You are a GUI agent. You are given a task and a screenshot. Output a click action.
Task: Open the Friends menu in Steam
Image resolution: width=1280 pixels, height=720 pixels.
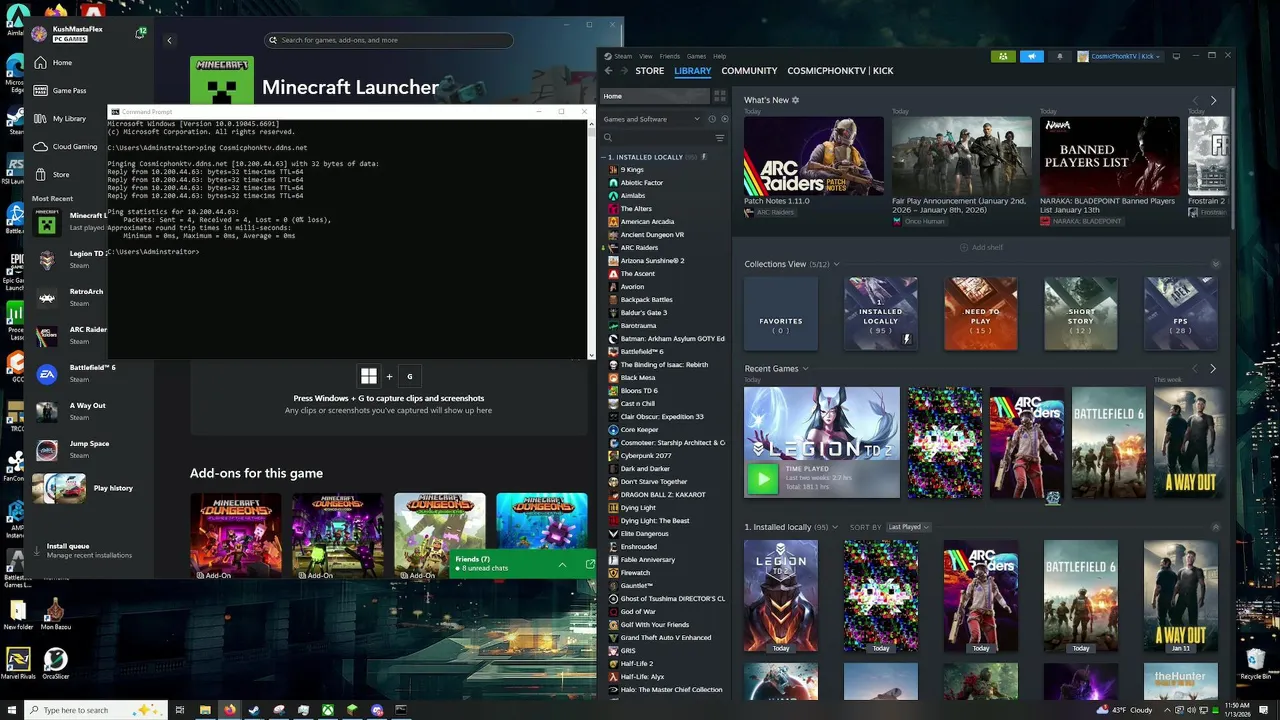coord(670,56)
